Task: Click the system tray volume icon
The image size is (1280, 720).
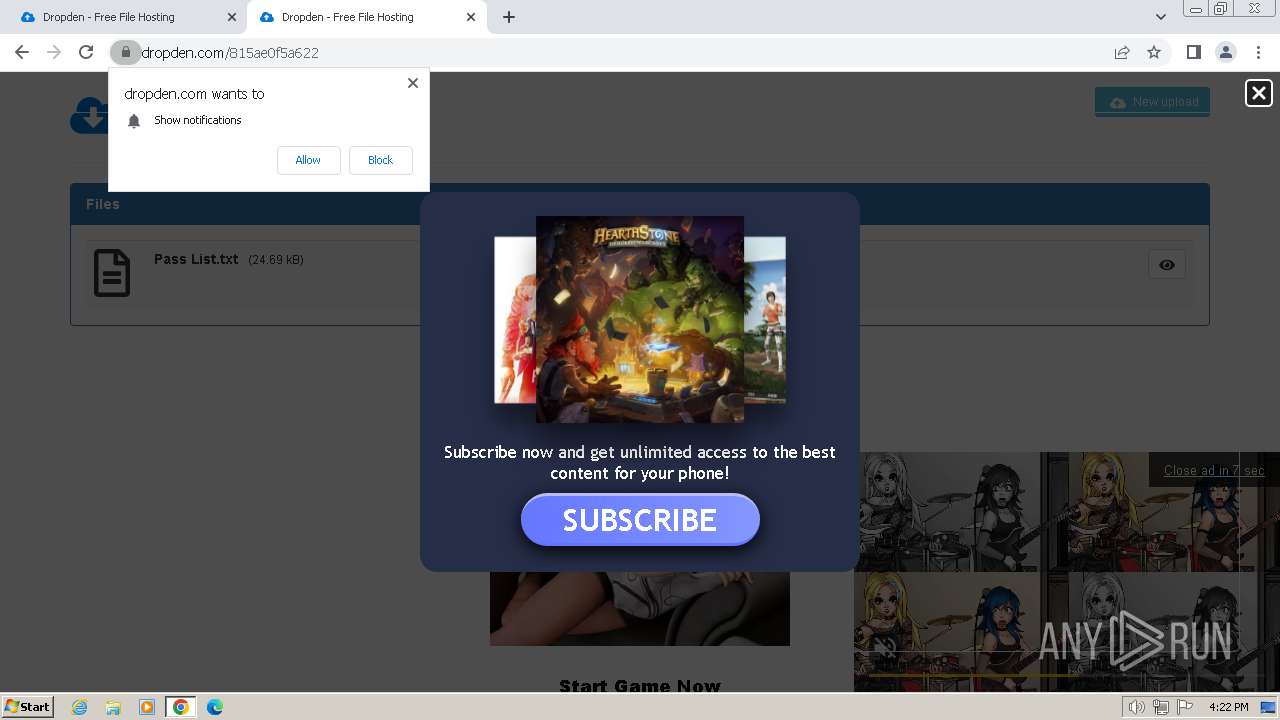Action: 1137,707
